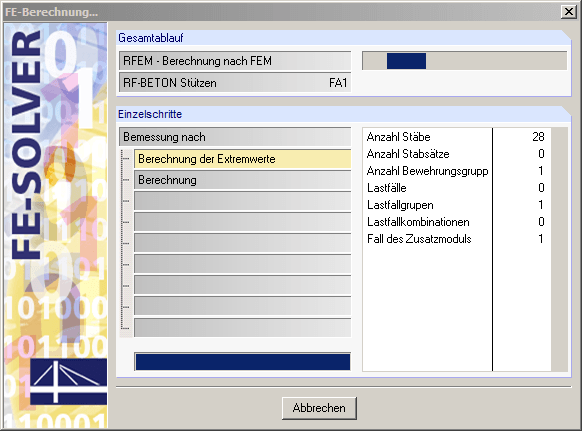Click the 'Lastfallkombinationen' label
The height and width of the screenshot is (431, 582).
[418, 222]
